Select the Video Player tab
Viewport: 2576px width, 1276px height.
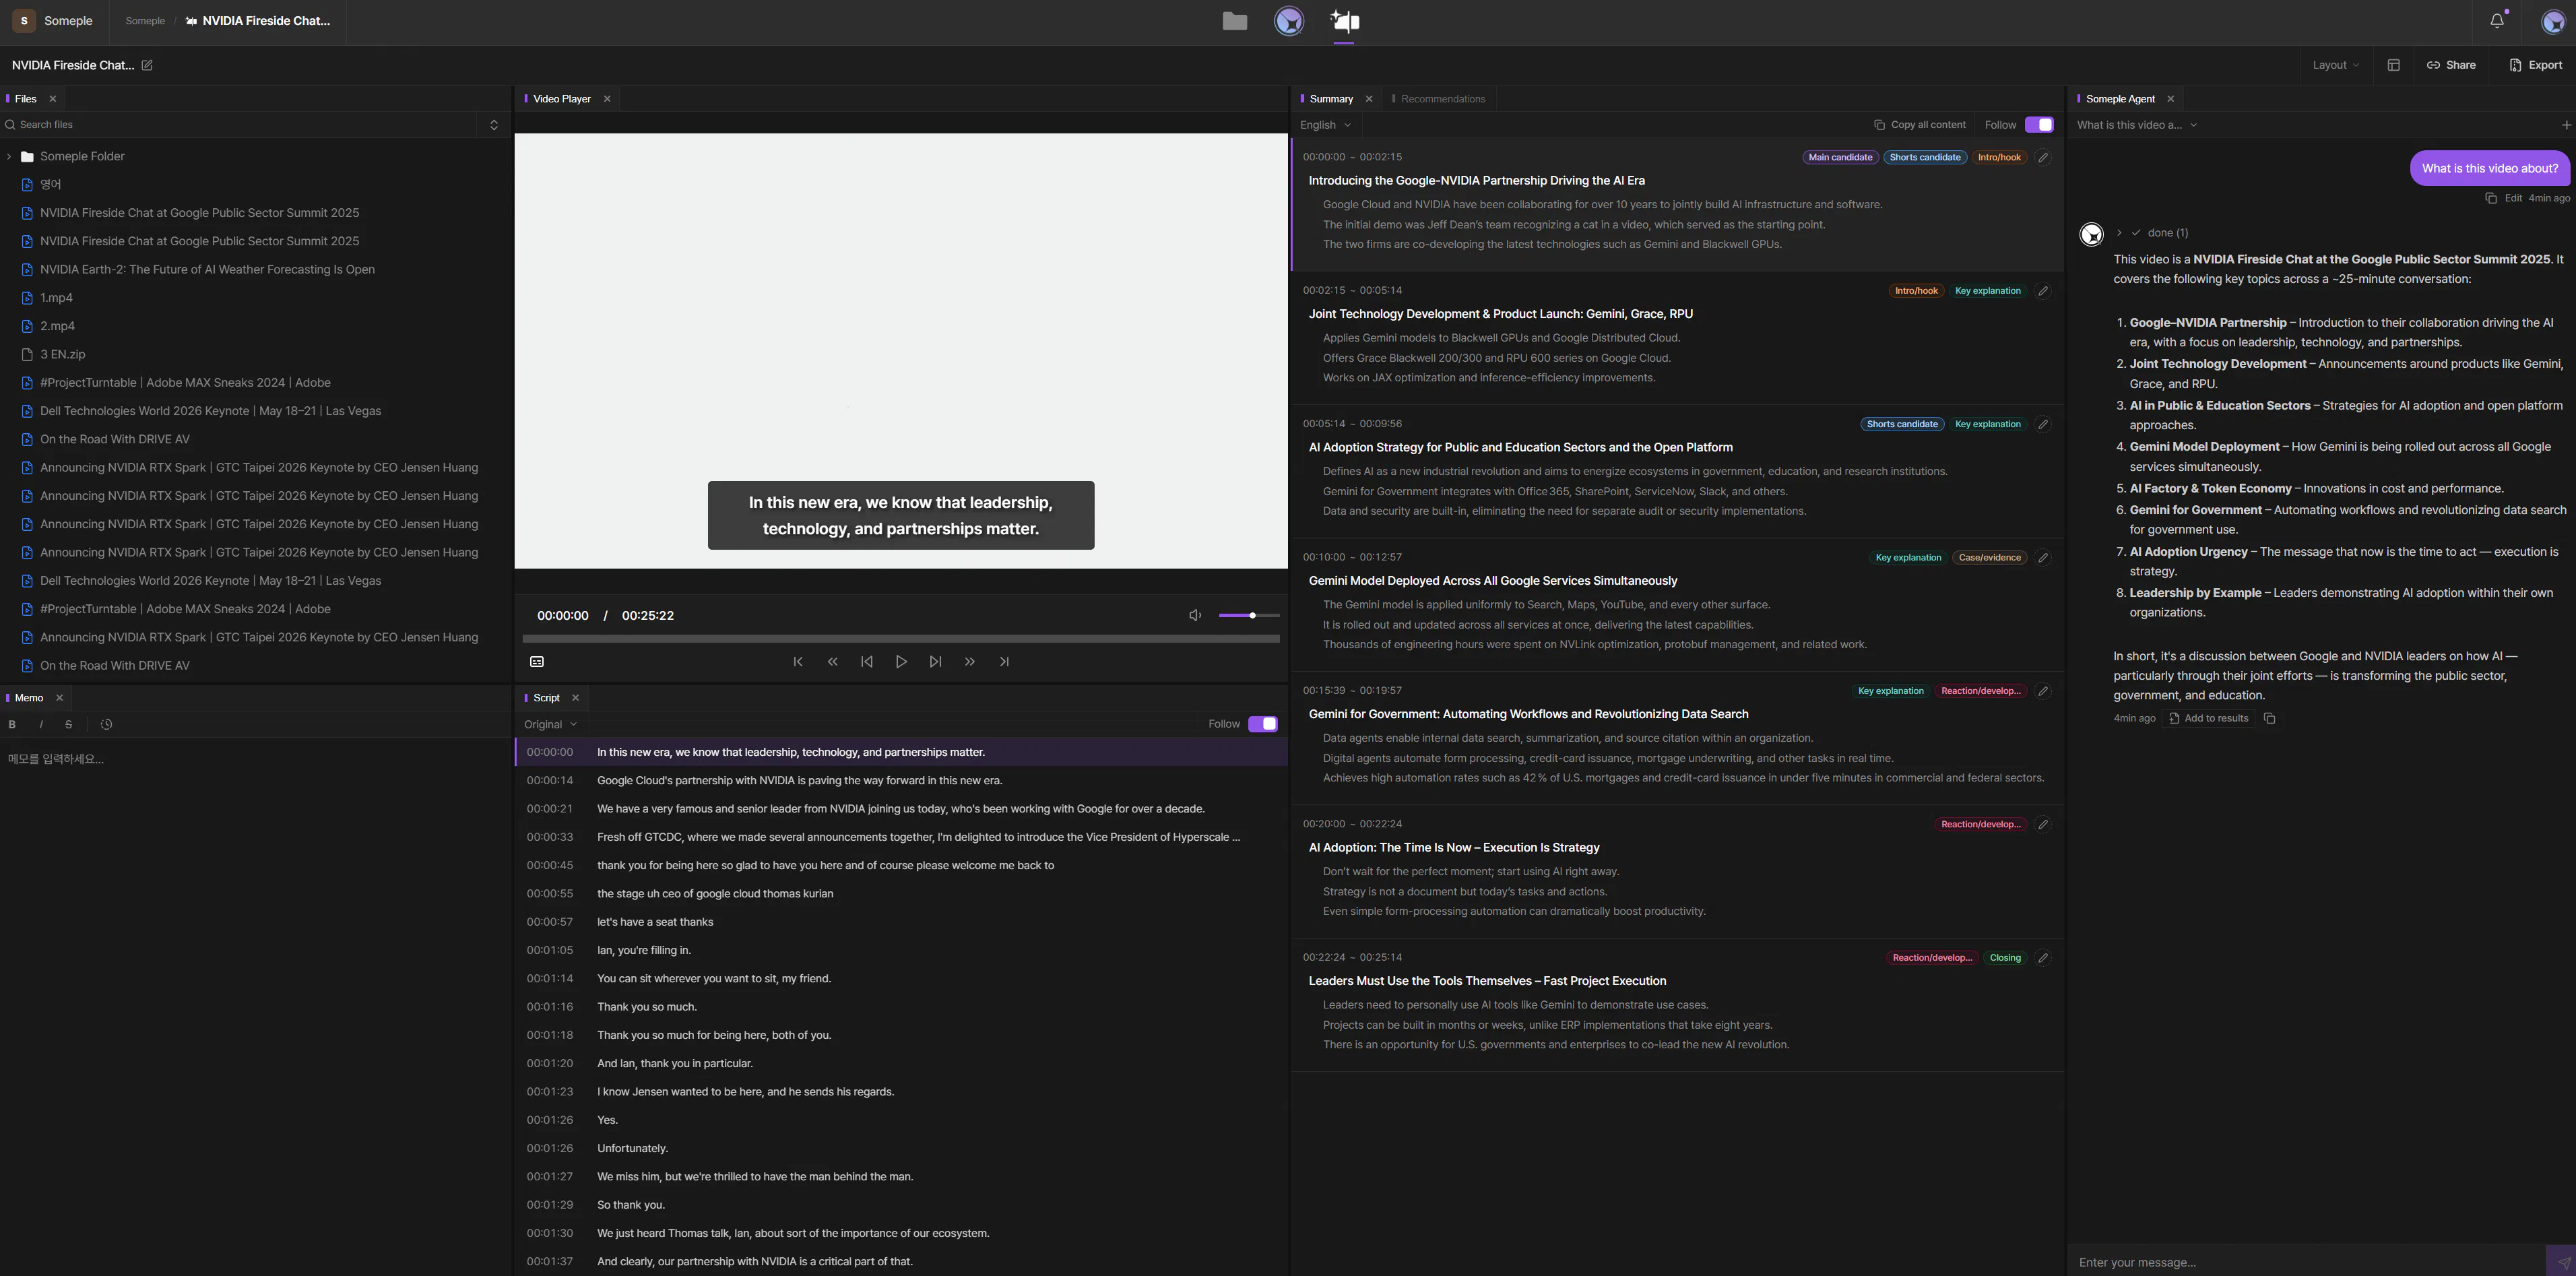pos(561,99)
